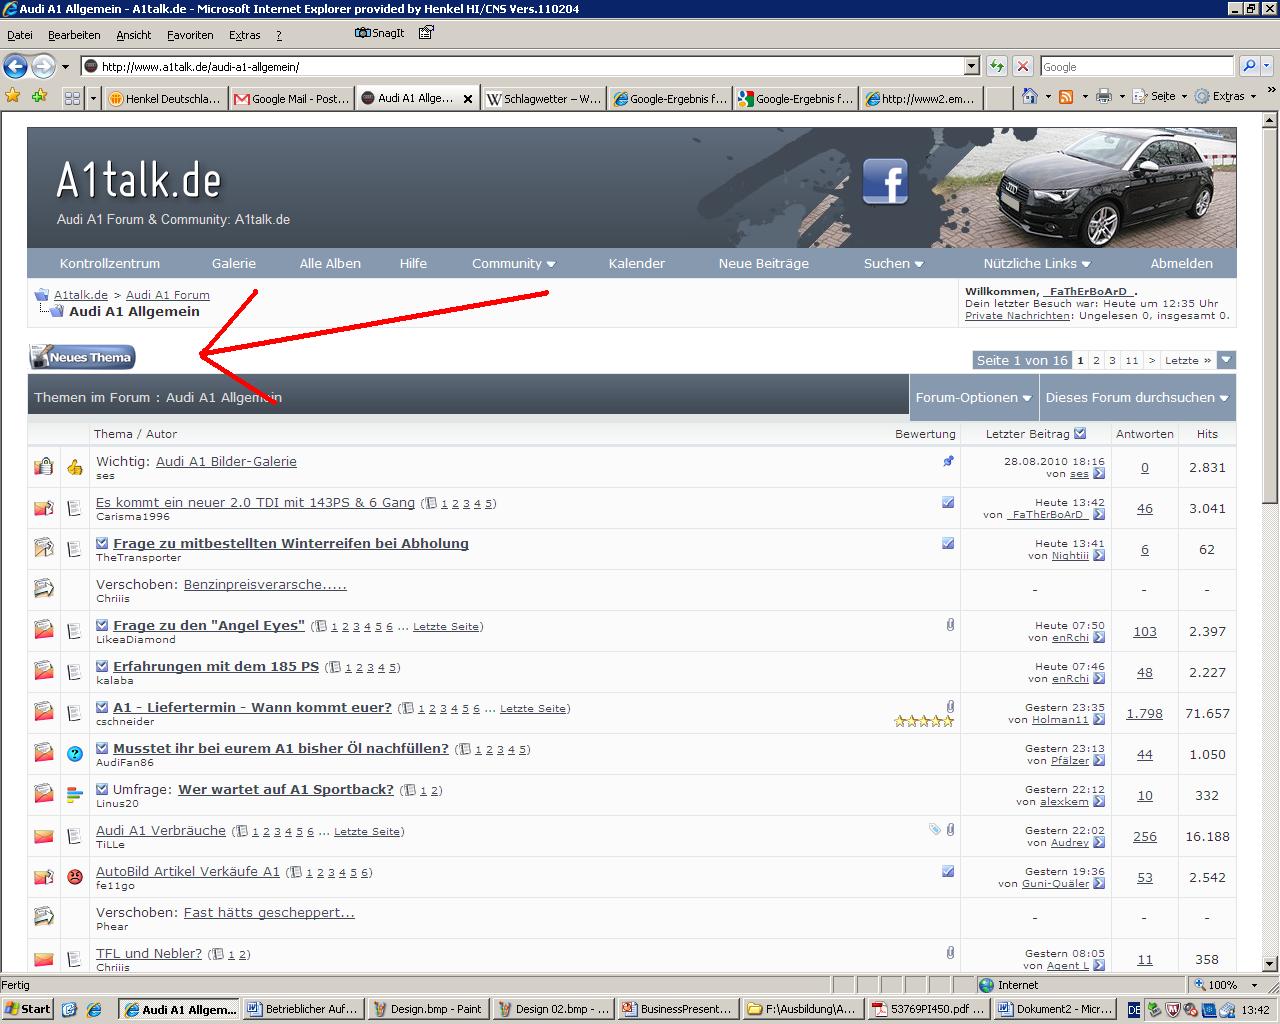Image resolution: width=1280 pixels, height=1024 pixels.
Task: Open the Favoriten menu
Action: tap(190, 34)
